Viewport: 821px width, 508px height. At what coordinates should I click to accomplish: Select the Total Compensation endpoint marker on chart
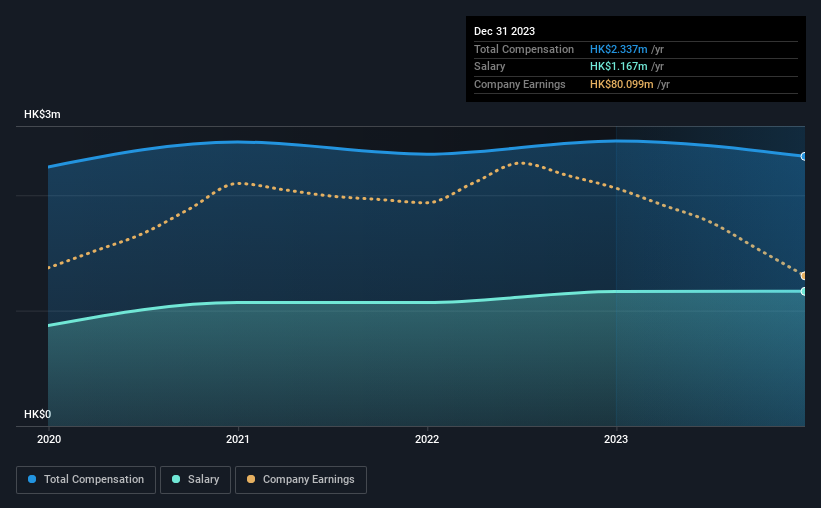[803, 156]
